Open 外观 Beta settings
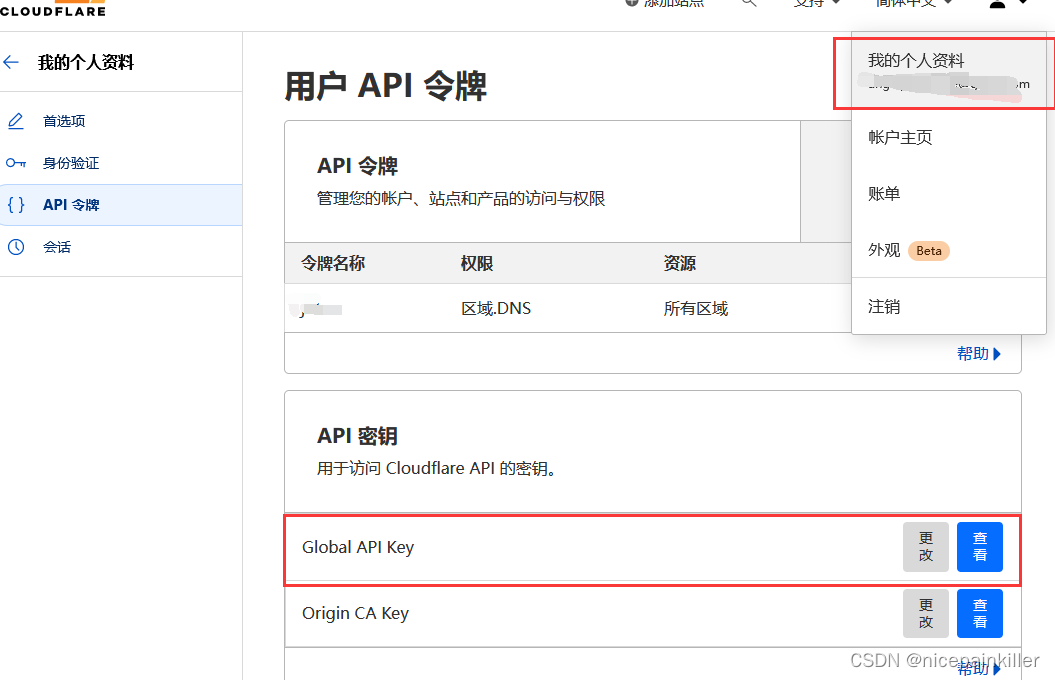This screenshot has width=1055, height=680. click(x=884, y=250)
